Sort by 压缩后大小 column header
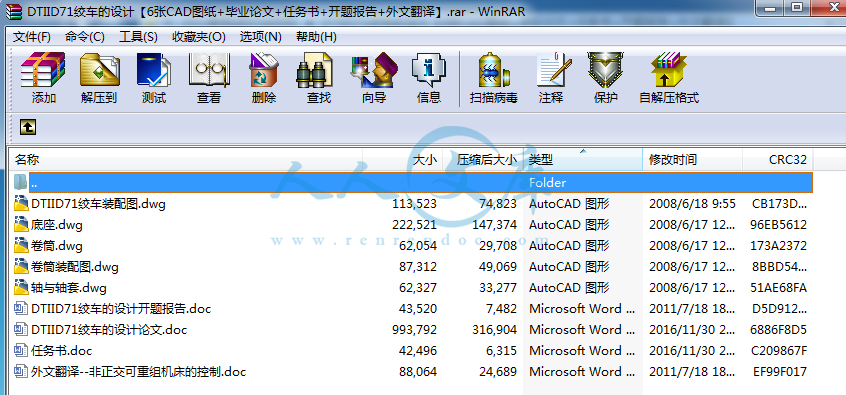Viewport: 846px width, 395px height. [x=483, y=160]
